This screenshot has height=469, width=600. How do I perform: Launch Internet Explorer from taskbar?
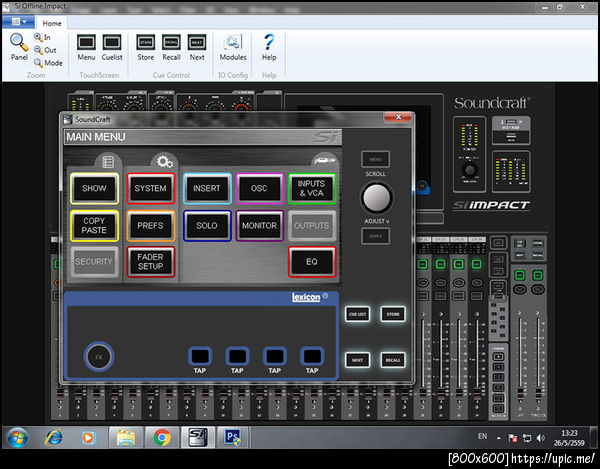tap(54, 437)
